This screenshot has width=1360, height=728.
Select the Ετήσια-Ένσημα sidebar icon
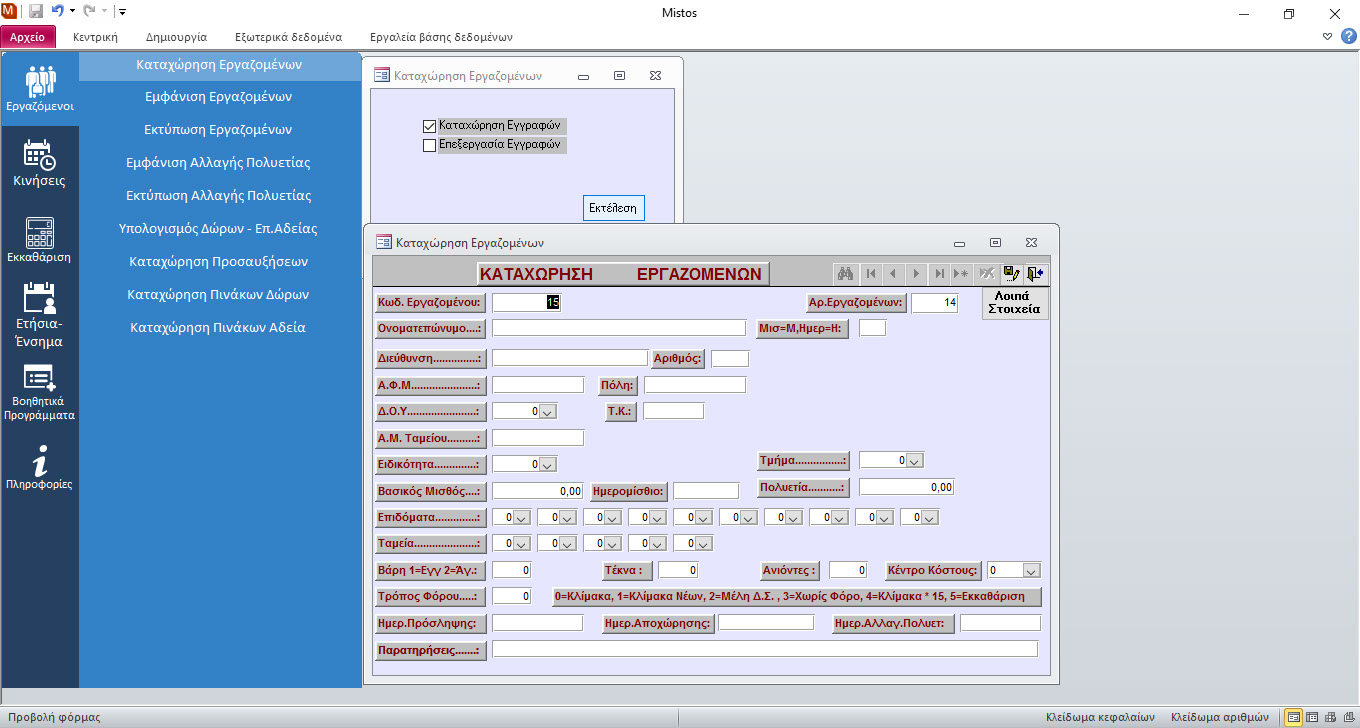tap(40, 315)
